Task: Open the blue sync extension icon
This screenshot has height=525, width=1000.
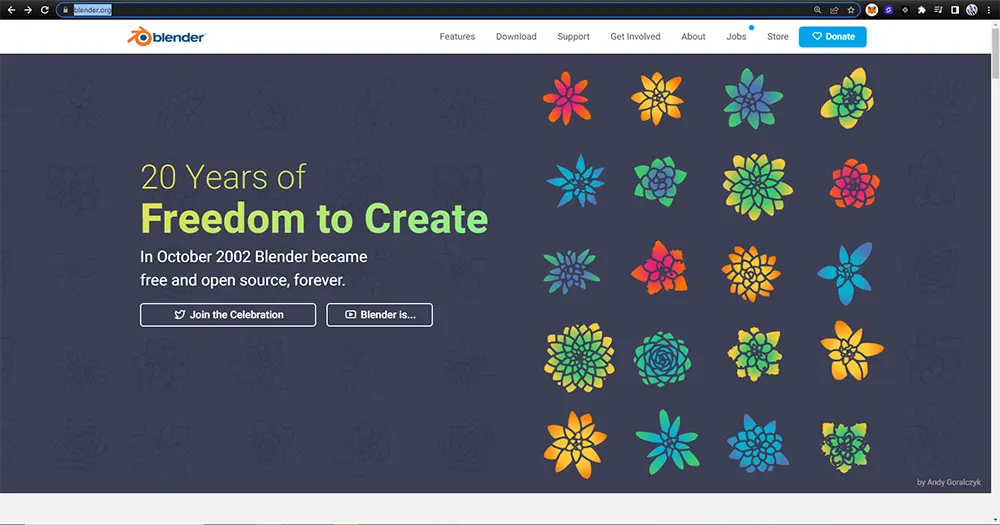Action: [888, 10]
